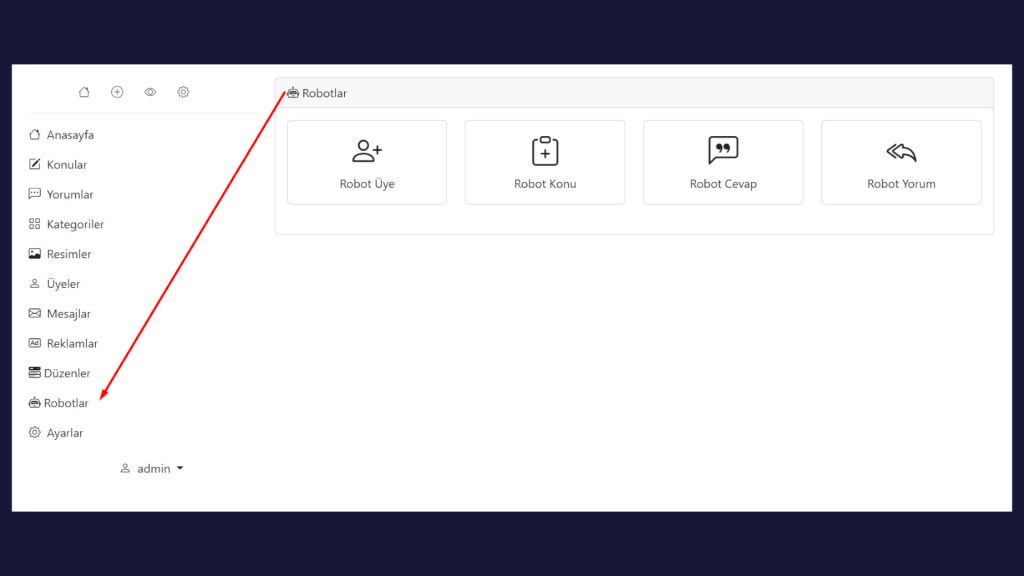The image size is (1024, 576).
Task: Expand the admin dropdown caret
Action: coord(180,468)
